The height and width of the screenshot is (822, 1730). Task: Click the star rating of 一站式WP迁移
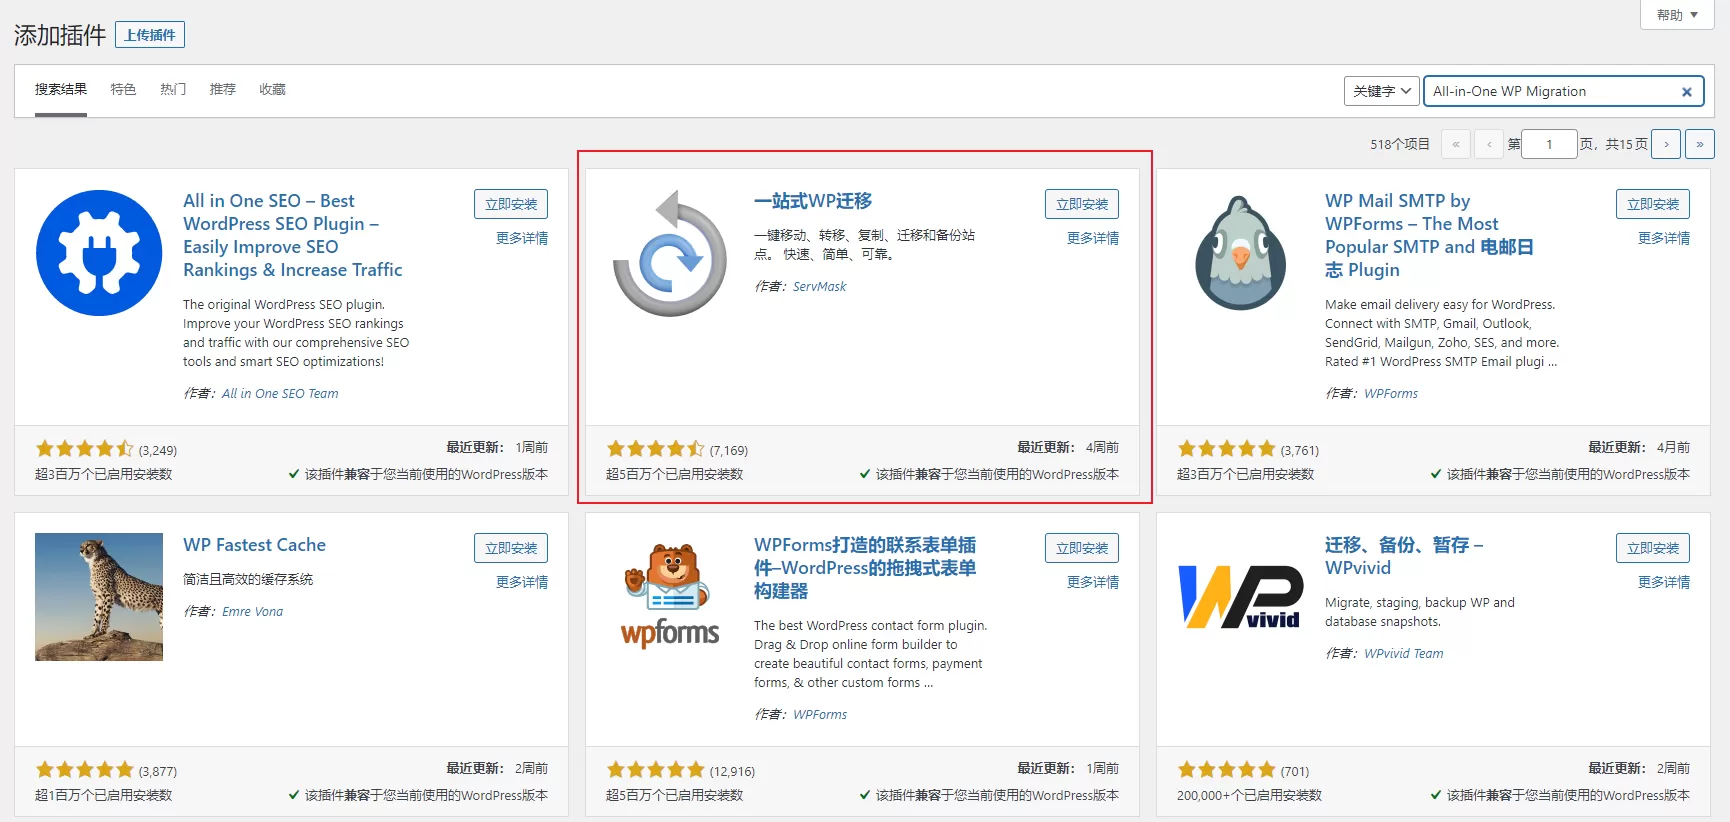pos(656,449)
